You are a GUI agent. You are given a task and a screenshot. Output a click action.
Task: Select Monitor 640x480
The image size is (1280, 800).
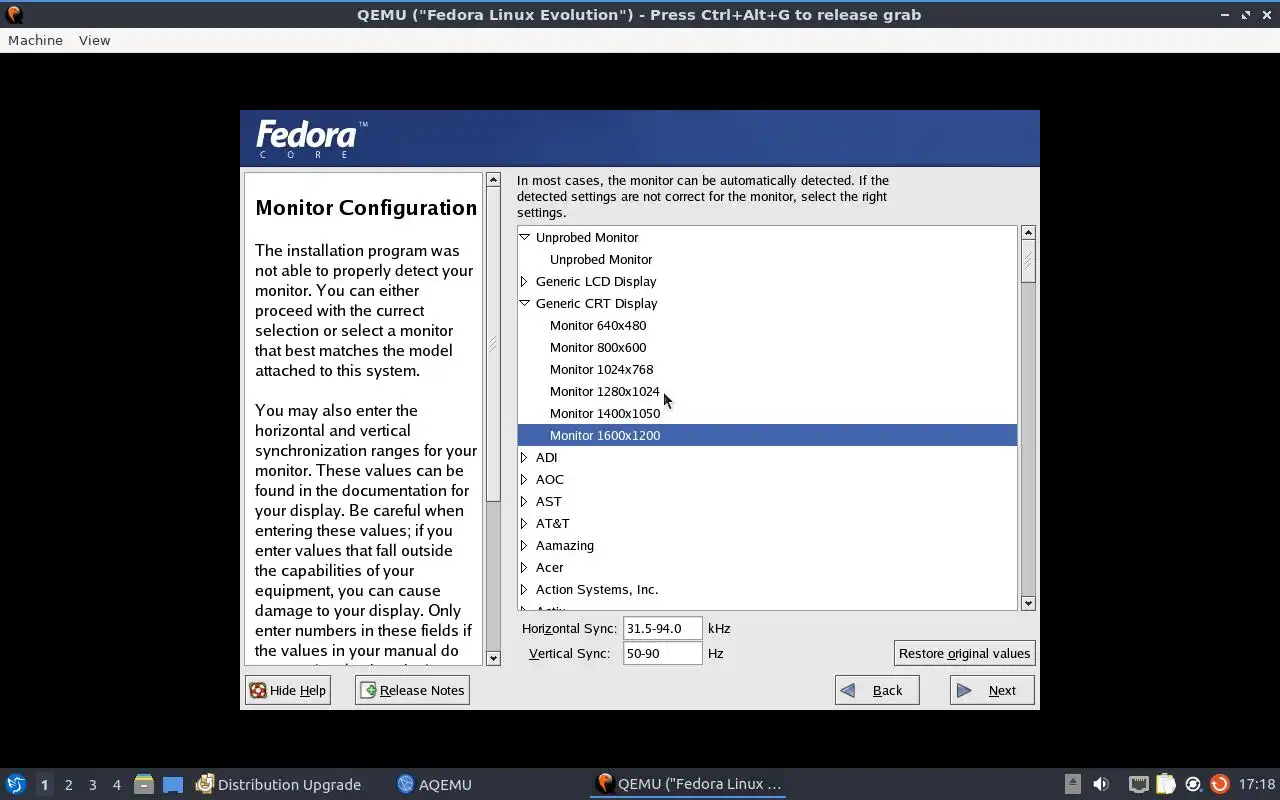pos(598,325)
